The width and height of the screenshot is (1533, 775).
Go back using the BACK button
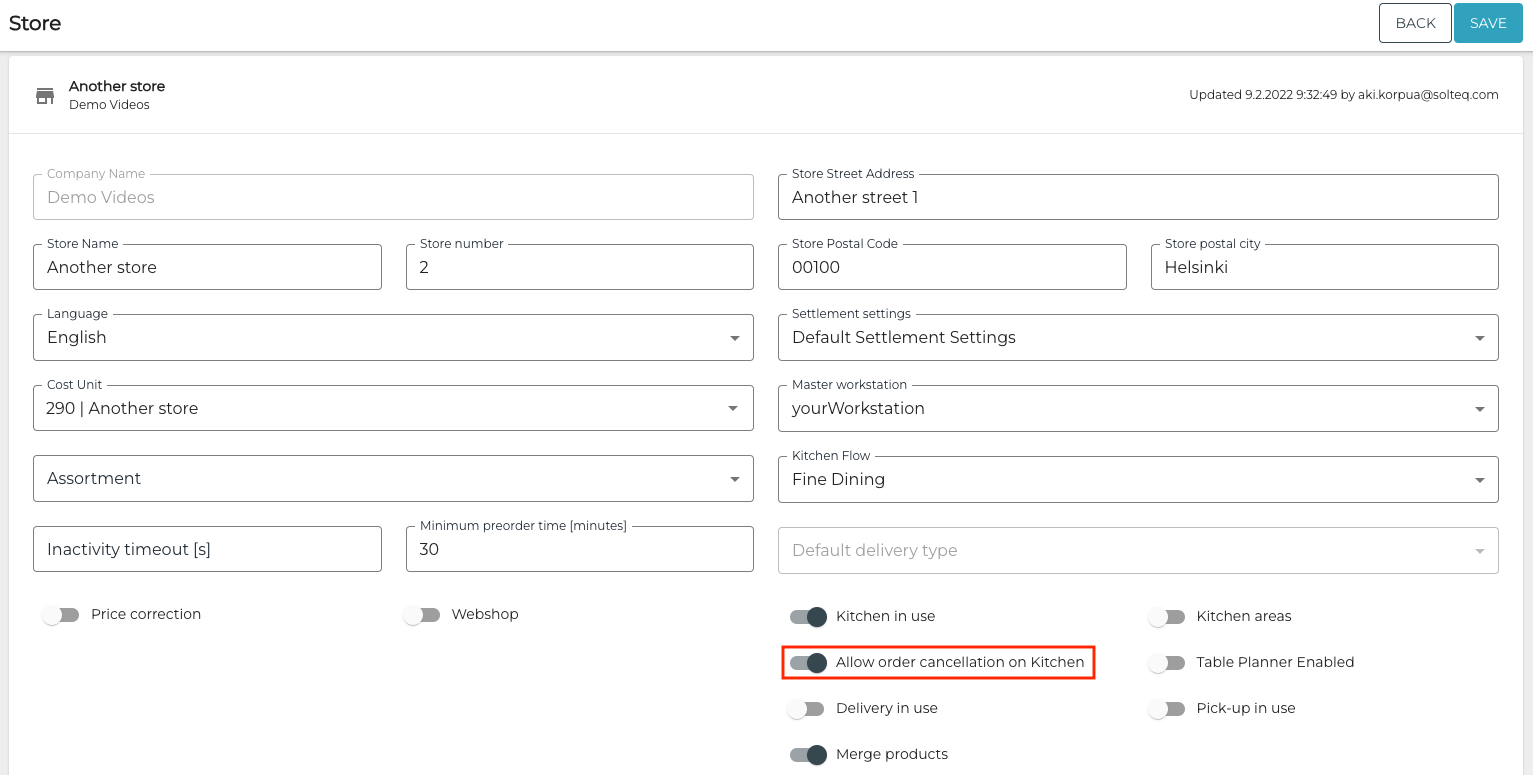pos(1414,23)
